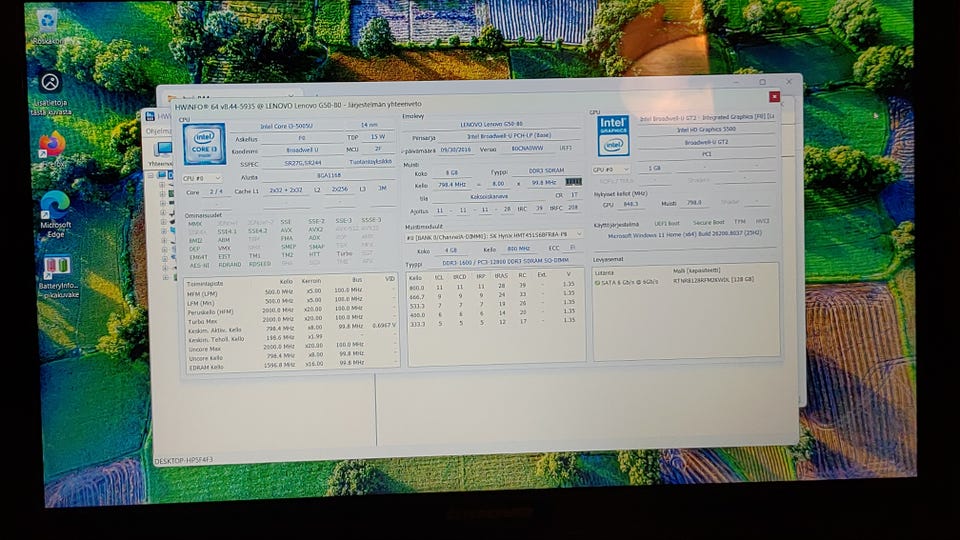
Task: Click the green SATA drive status icon
Action: (598, 283)
